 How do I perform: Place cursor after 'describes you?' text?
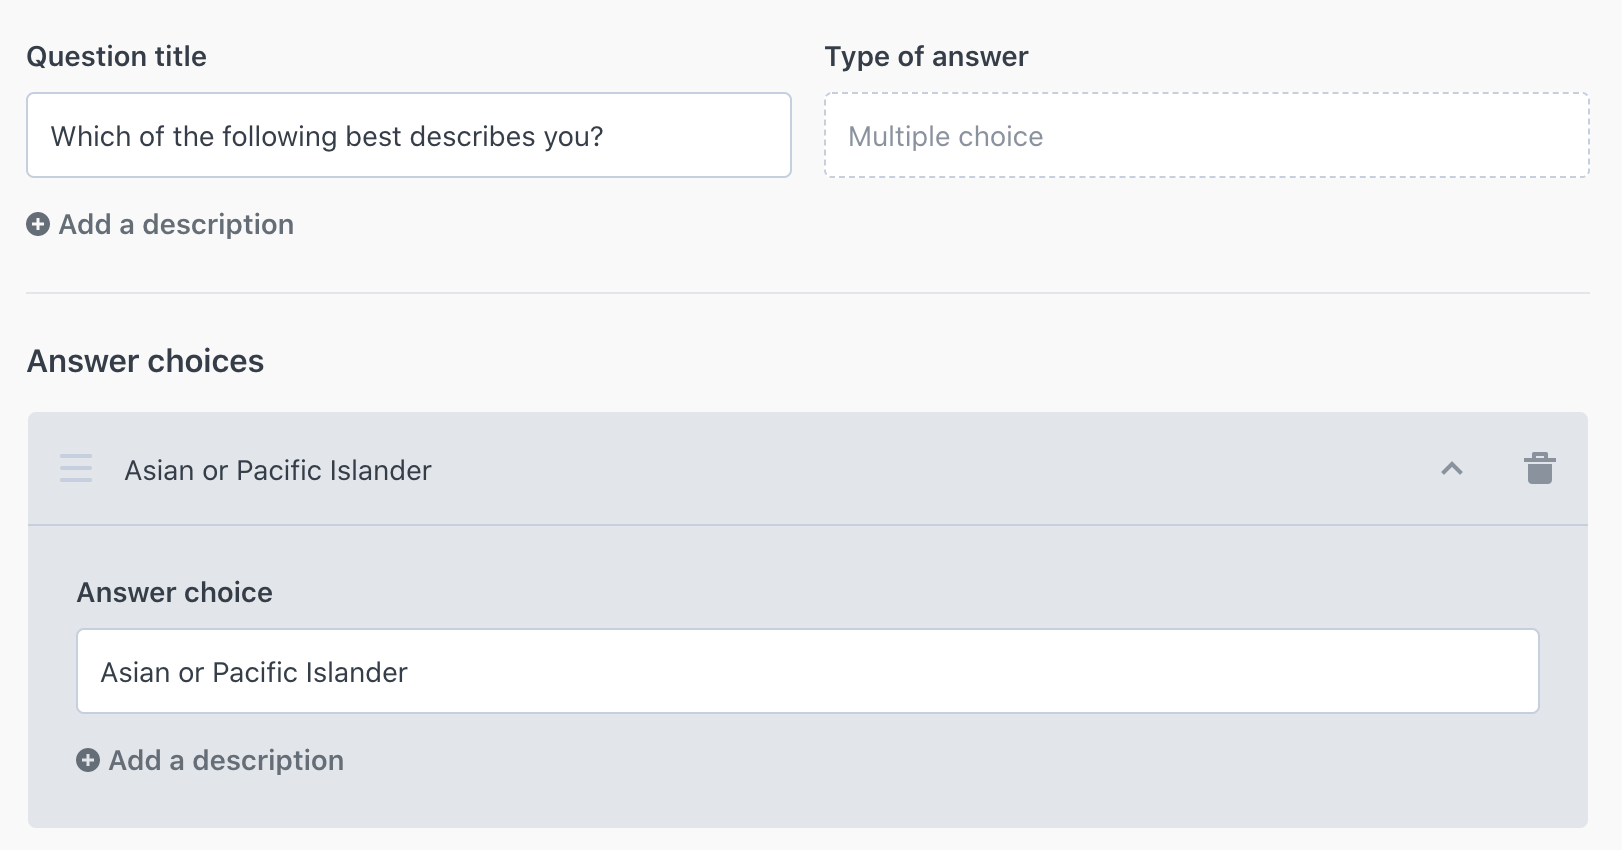(606, 136)
